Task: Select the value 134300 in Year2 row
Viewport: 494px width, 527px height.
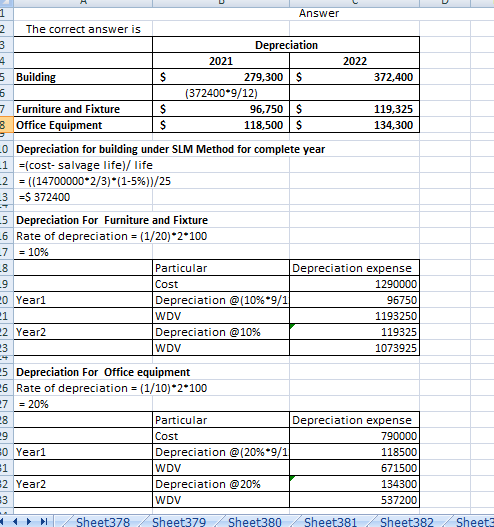Action: [x=355, y=484]
